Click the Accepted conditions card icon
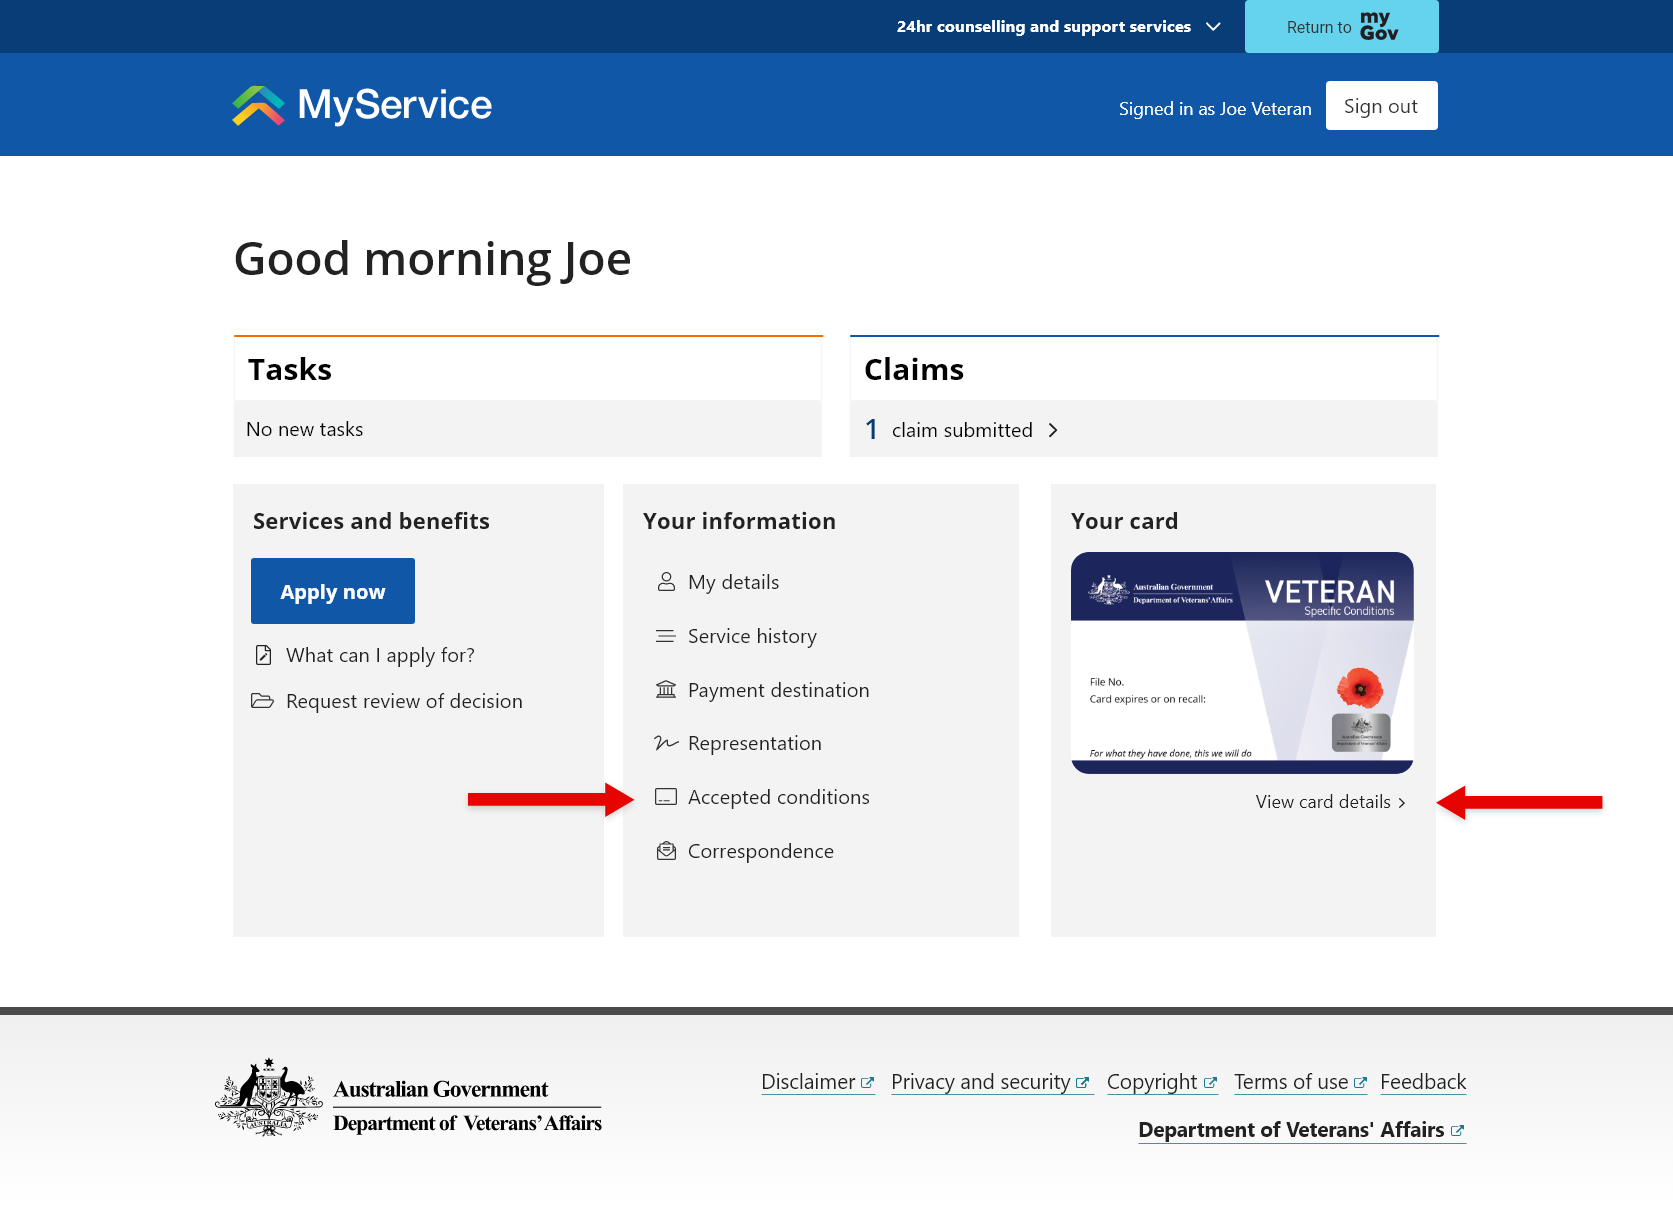 tap(666, 797)
